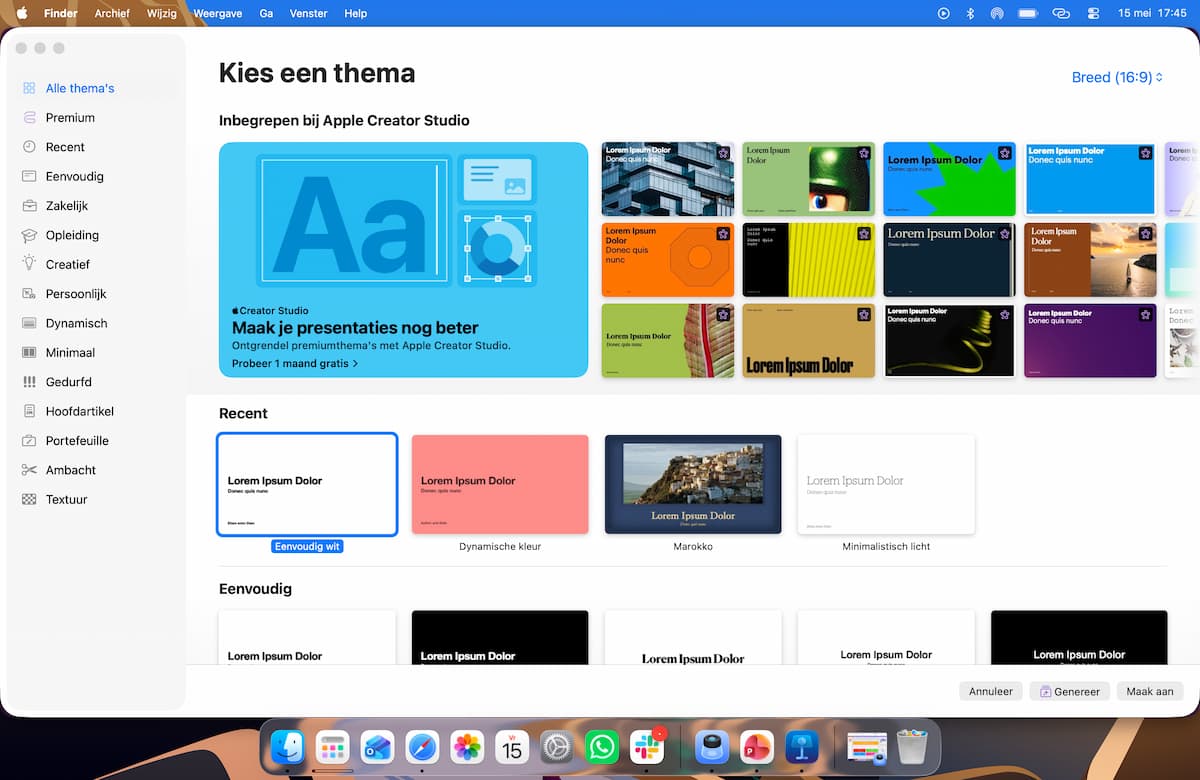Click the Apple Creator Studio promo banner

pos(403,260)
